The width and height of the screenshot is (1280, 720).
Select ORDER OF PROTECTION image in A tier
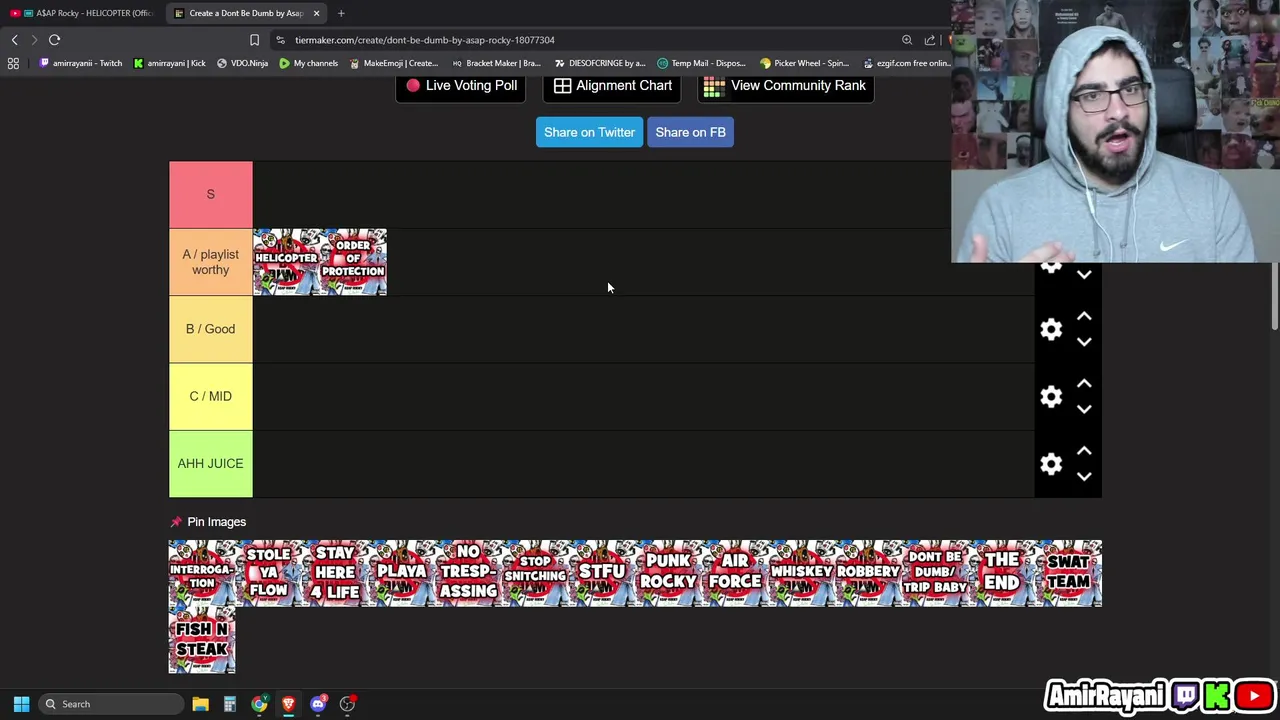point(353,262)
